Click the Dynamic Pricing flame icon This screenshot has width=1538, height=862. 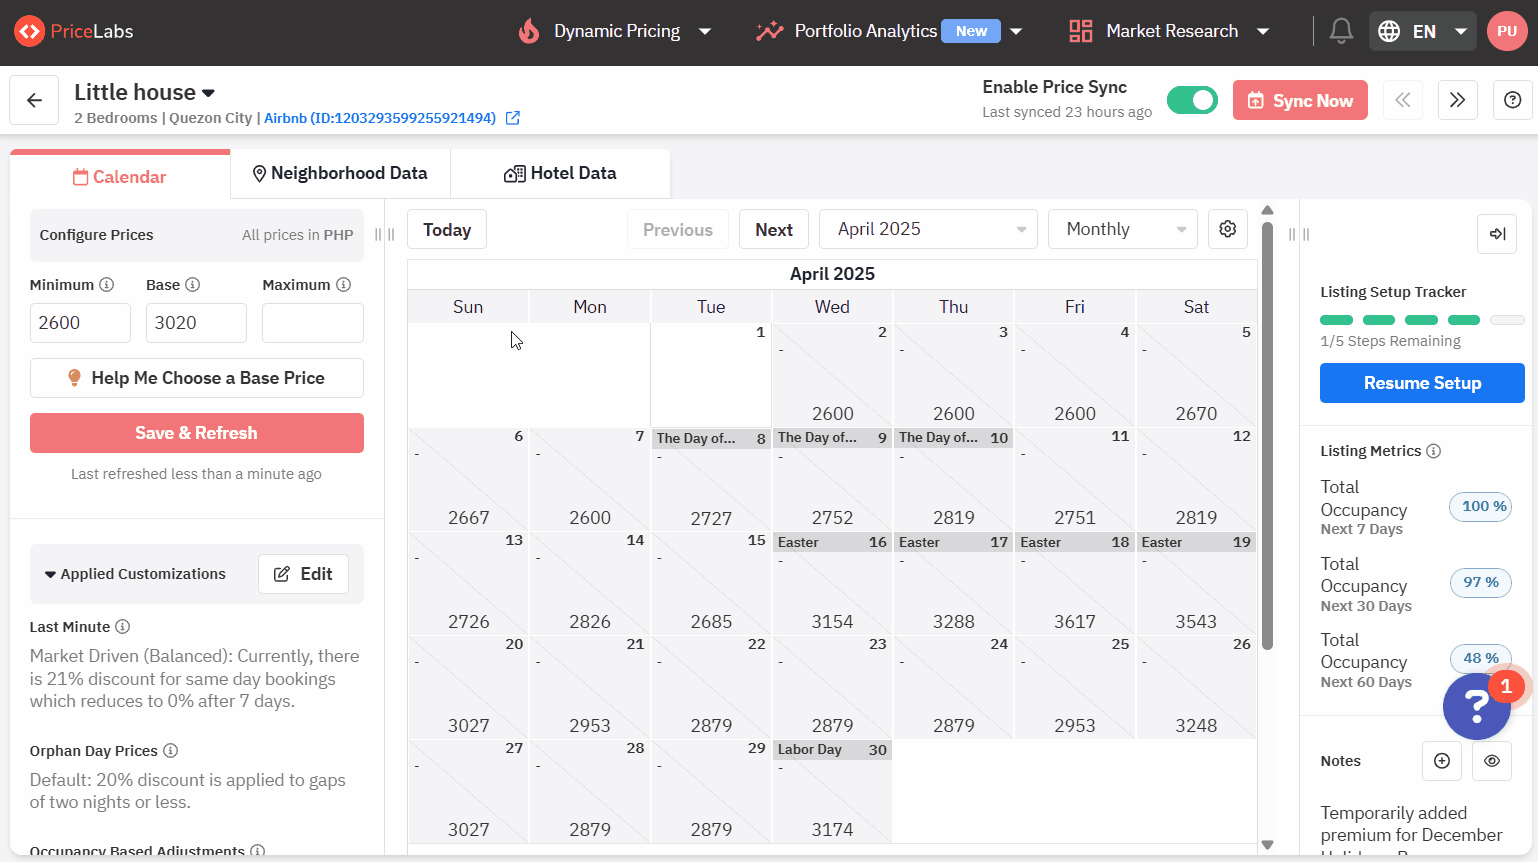point(529,31)
